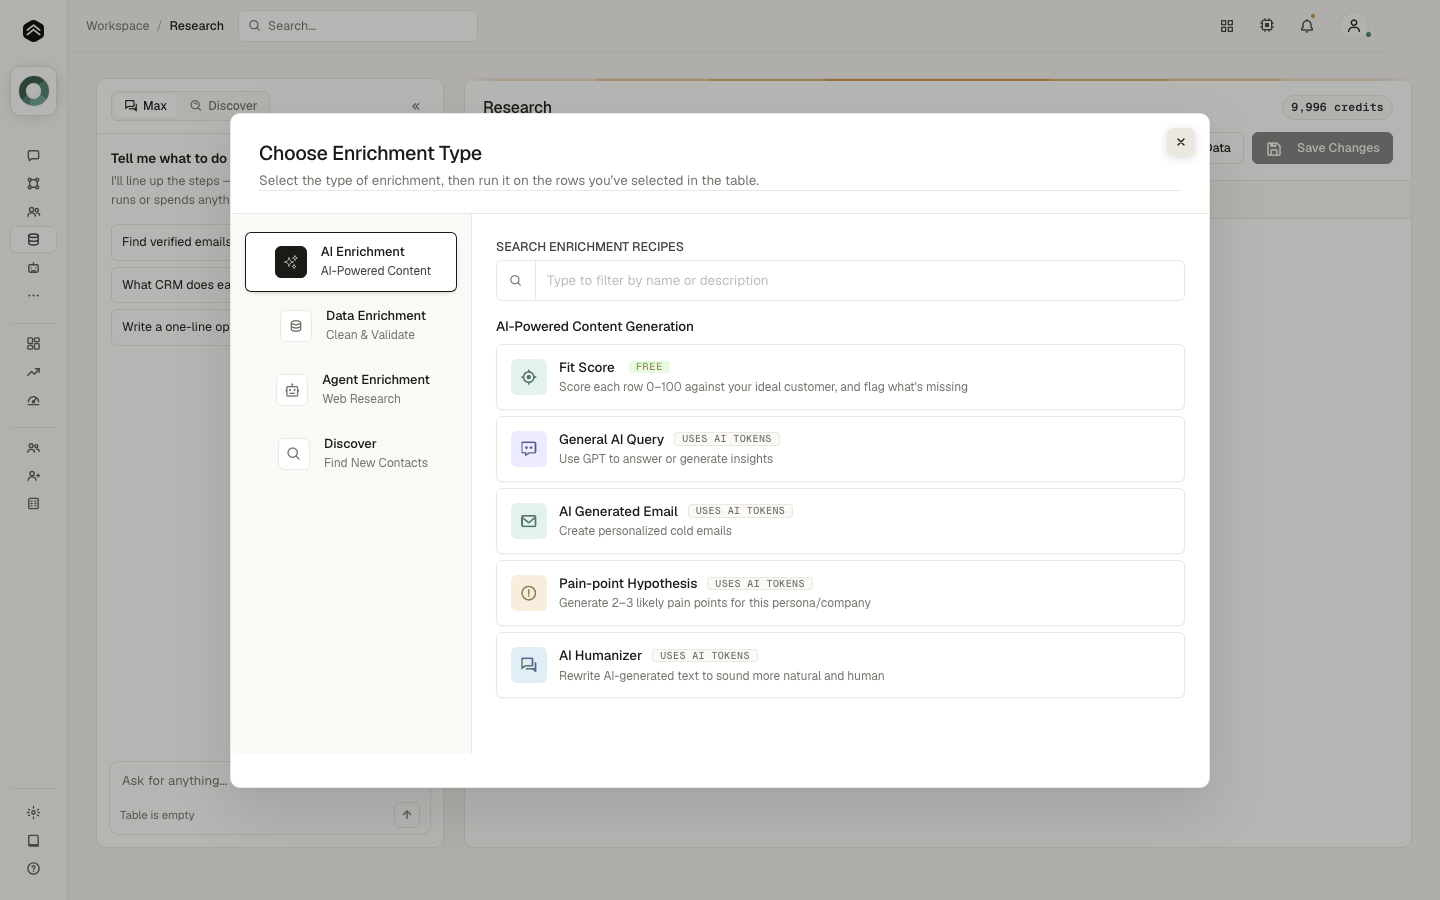Open the database icon in left sidebar
Screen dimensions: 1440x900
[33, 239]
